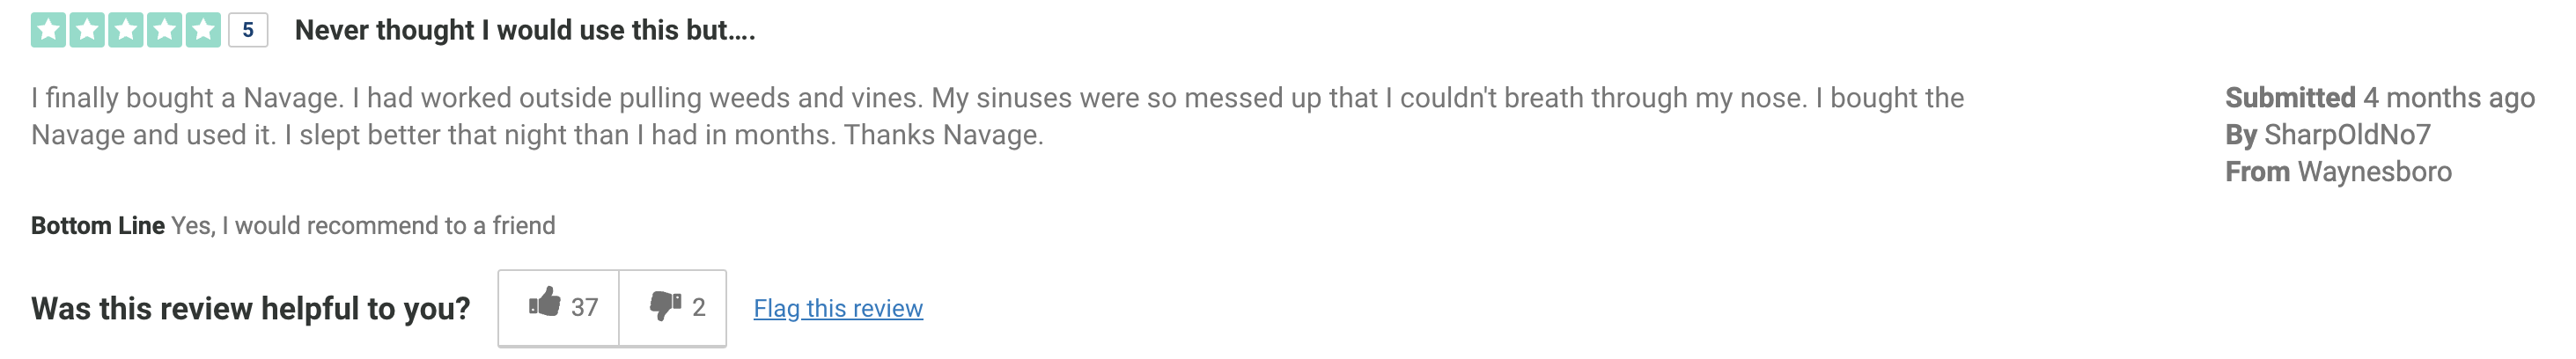Open the Flag this review link
This screenshot has height=359, width=2576.
pos(838,308)
